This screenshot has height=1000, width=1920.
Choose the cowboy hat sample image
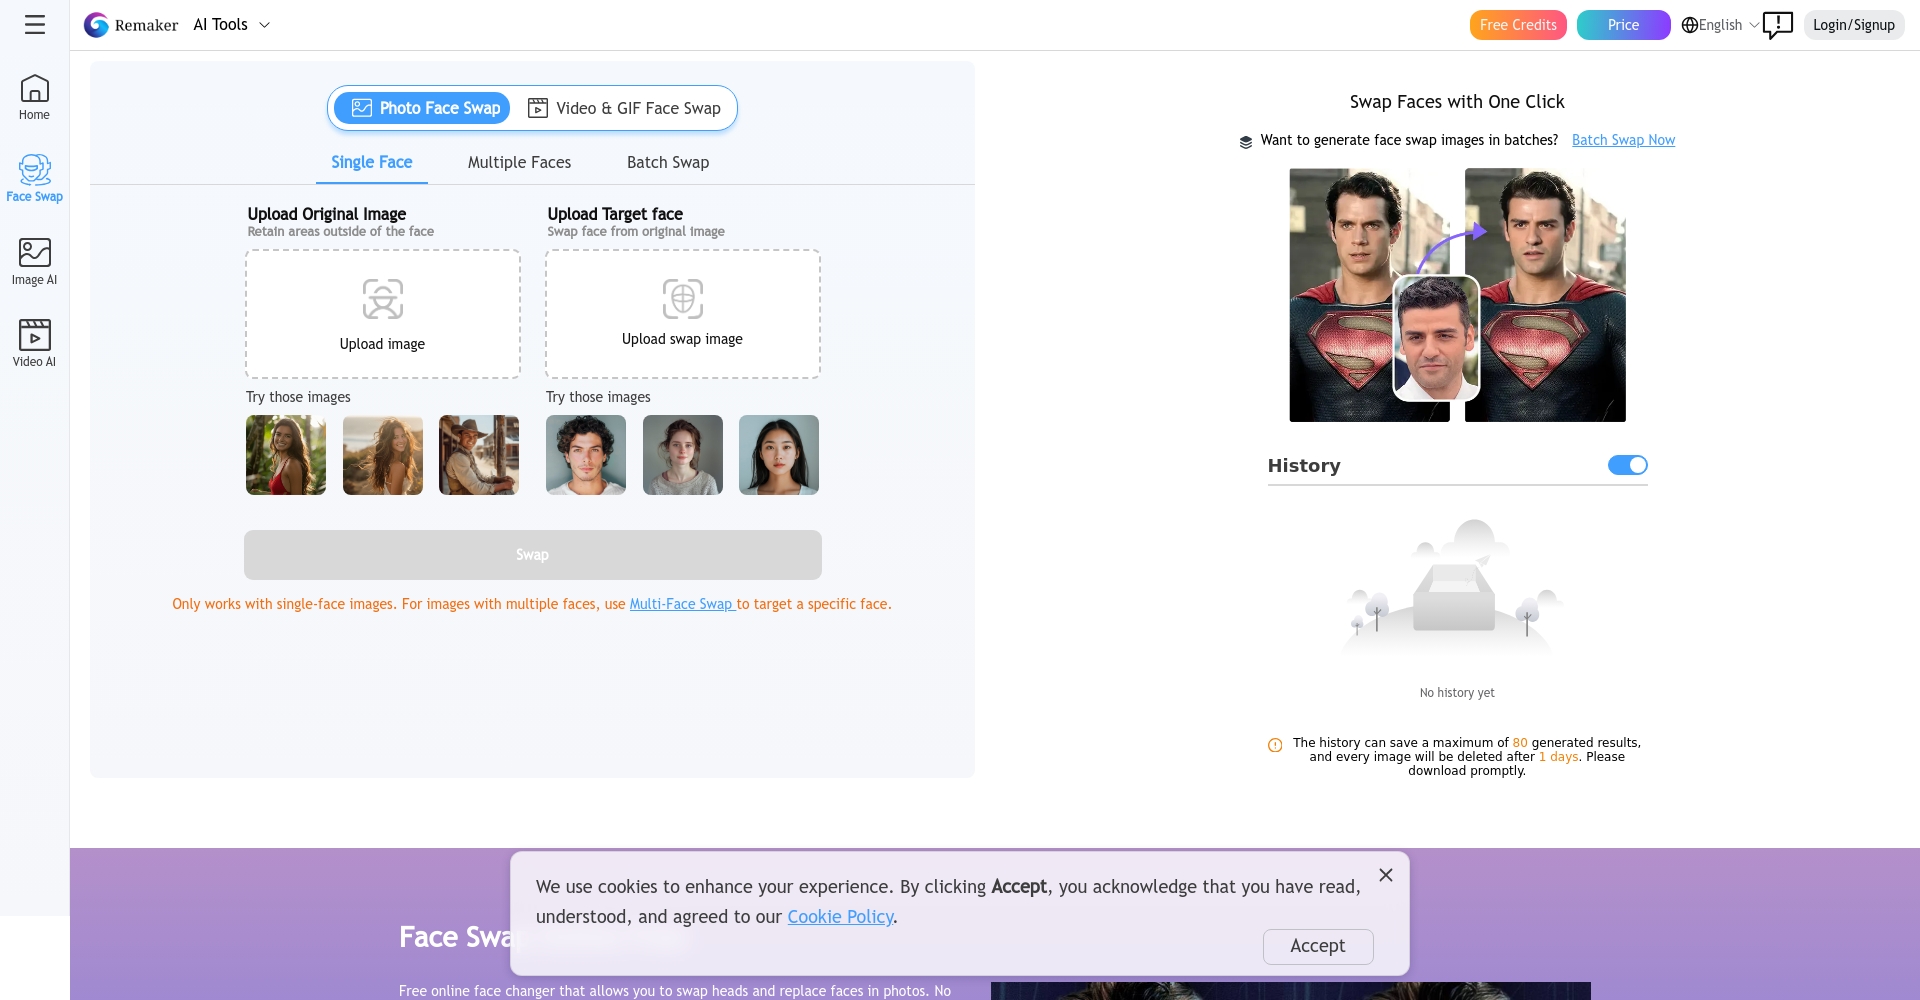(479, 455)
